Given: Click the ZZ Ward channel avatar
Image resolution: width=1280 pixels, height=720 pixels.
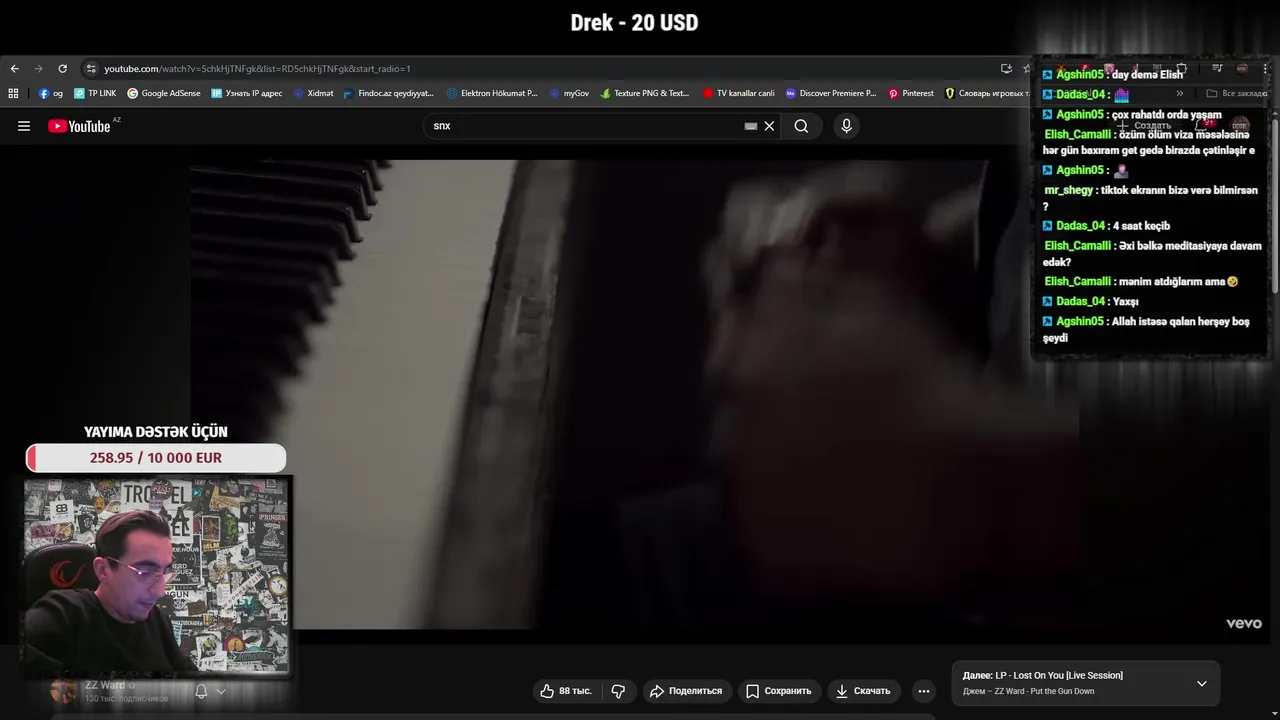Looking at the screenshot, I should click(63, 691).
